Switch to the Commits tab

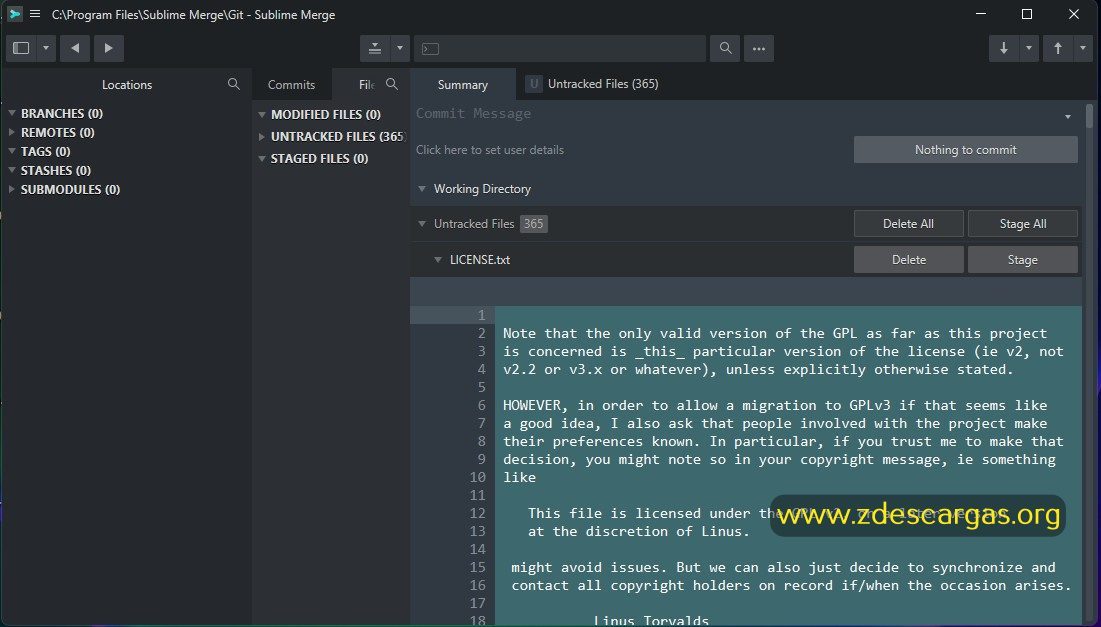[x=291, y=84]
